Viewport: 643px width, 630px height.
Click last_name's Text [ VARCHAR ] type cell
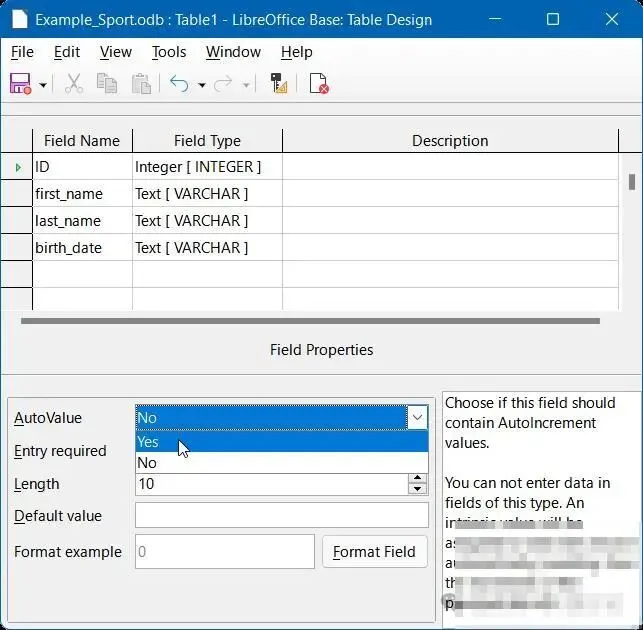click(207, 221)
